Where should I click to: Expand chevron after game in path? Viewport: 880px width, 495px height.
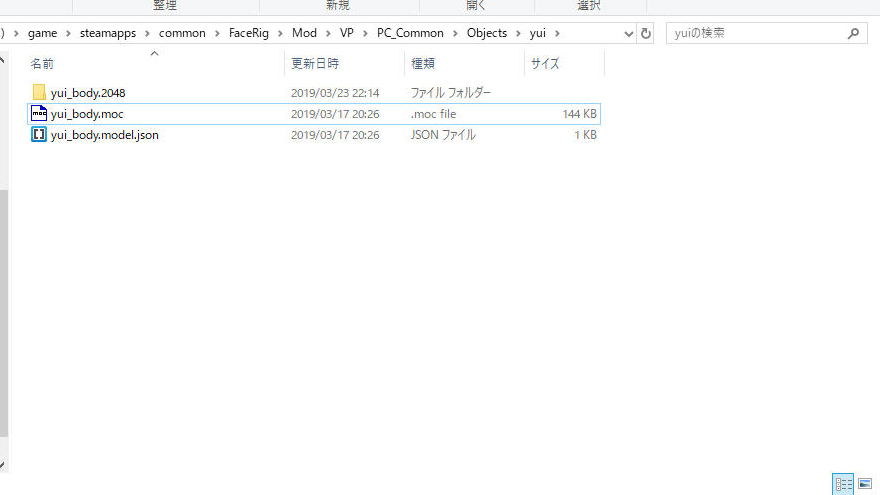tap(68, 33)
